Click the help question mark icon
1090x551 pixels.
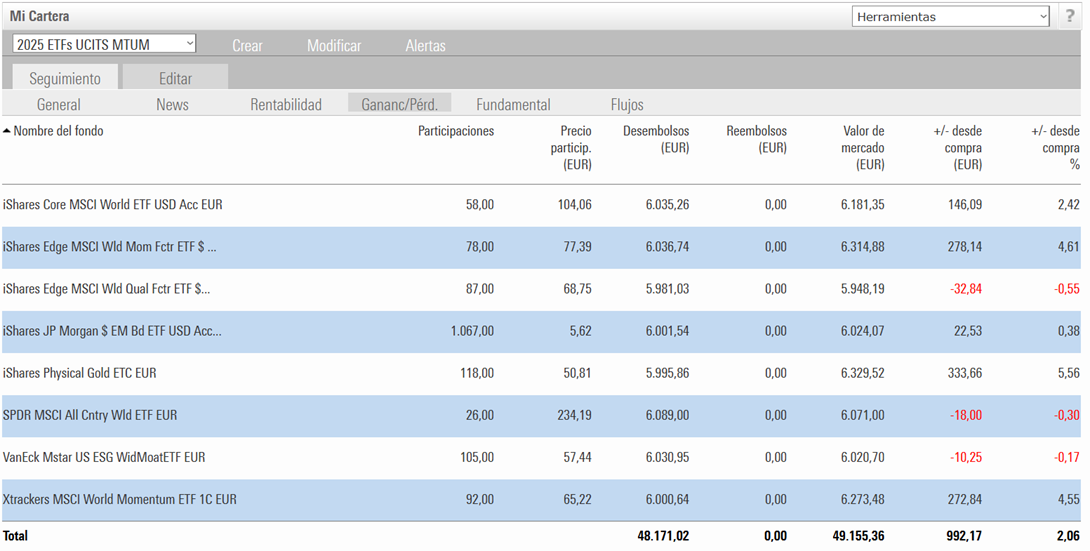[1071, 17]
